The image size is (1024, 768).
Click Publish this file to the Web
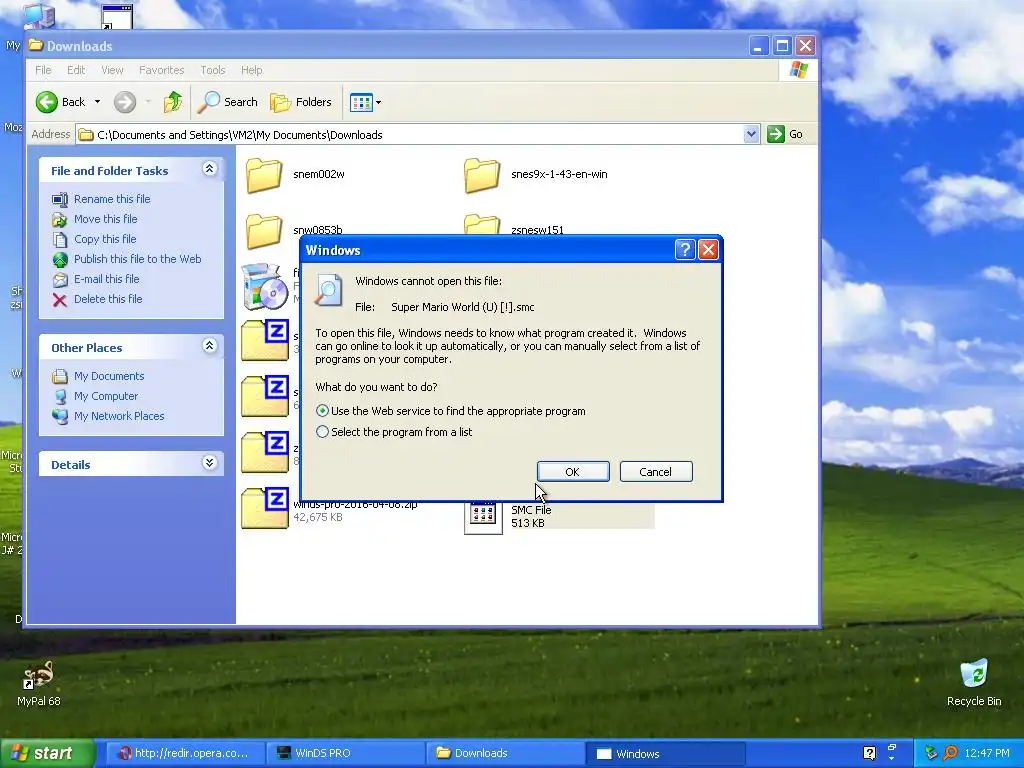coord(137,259)
